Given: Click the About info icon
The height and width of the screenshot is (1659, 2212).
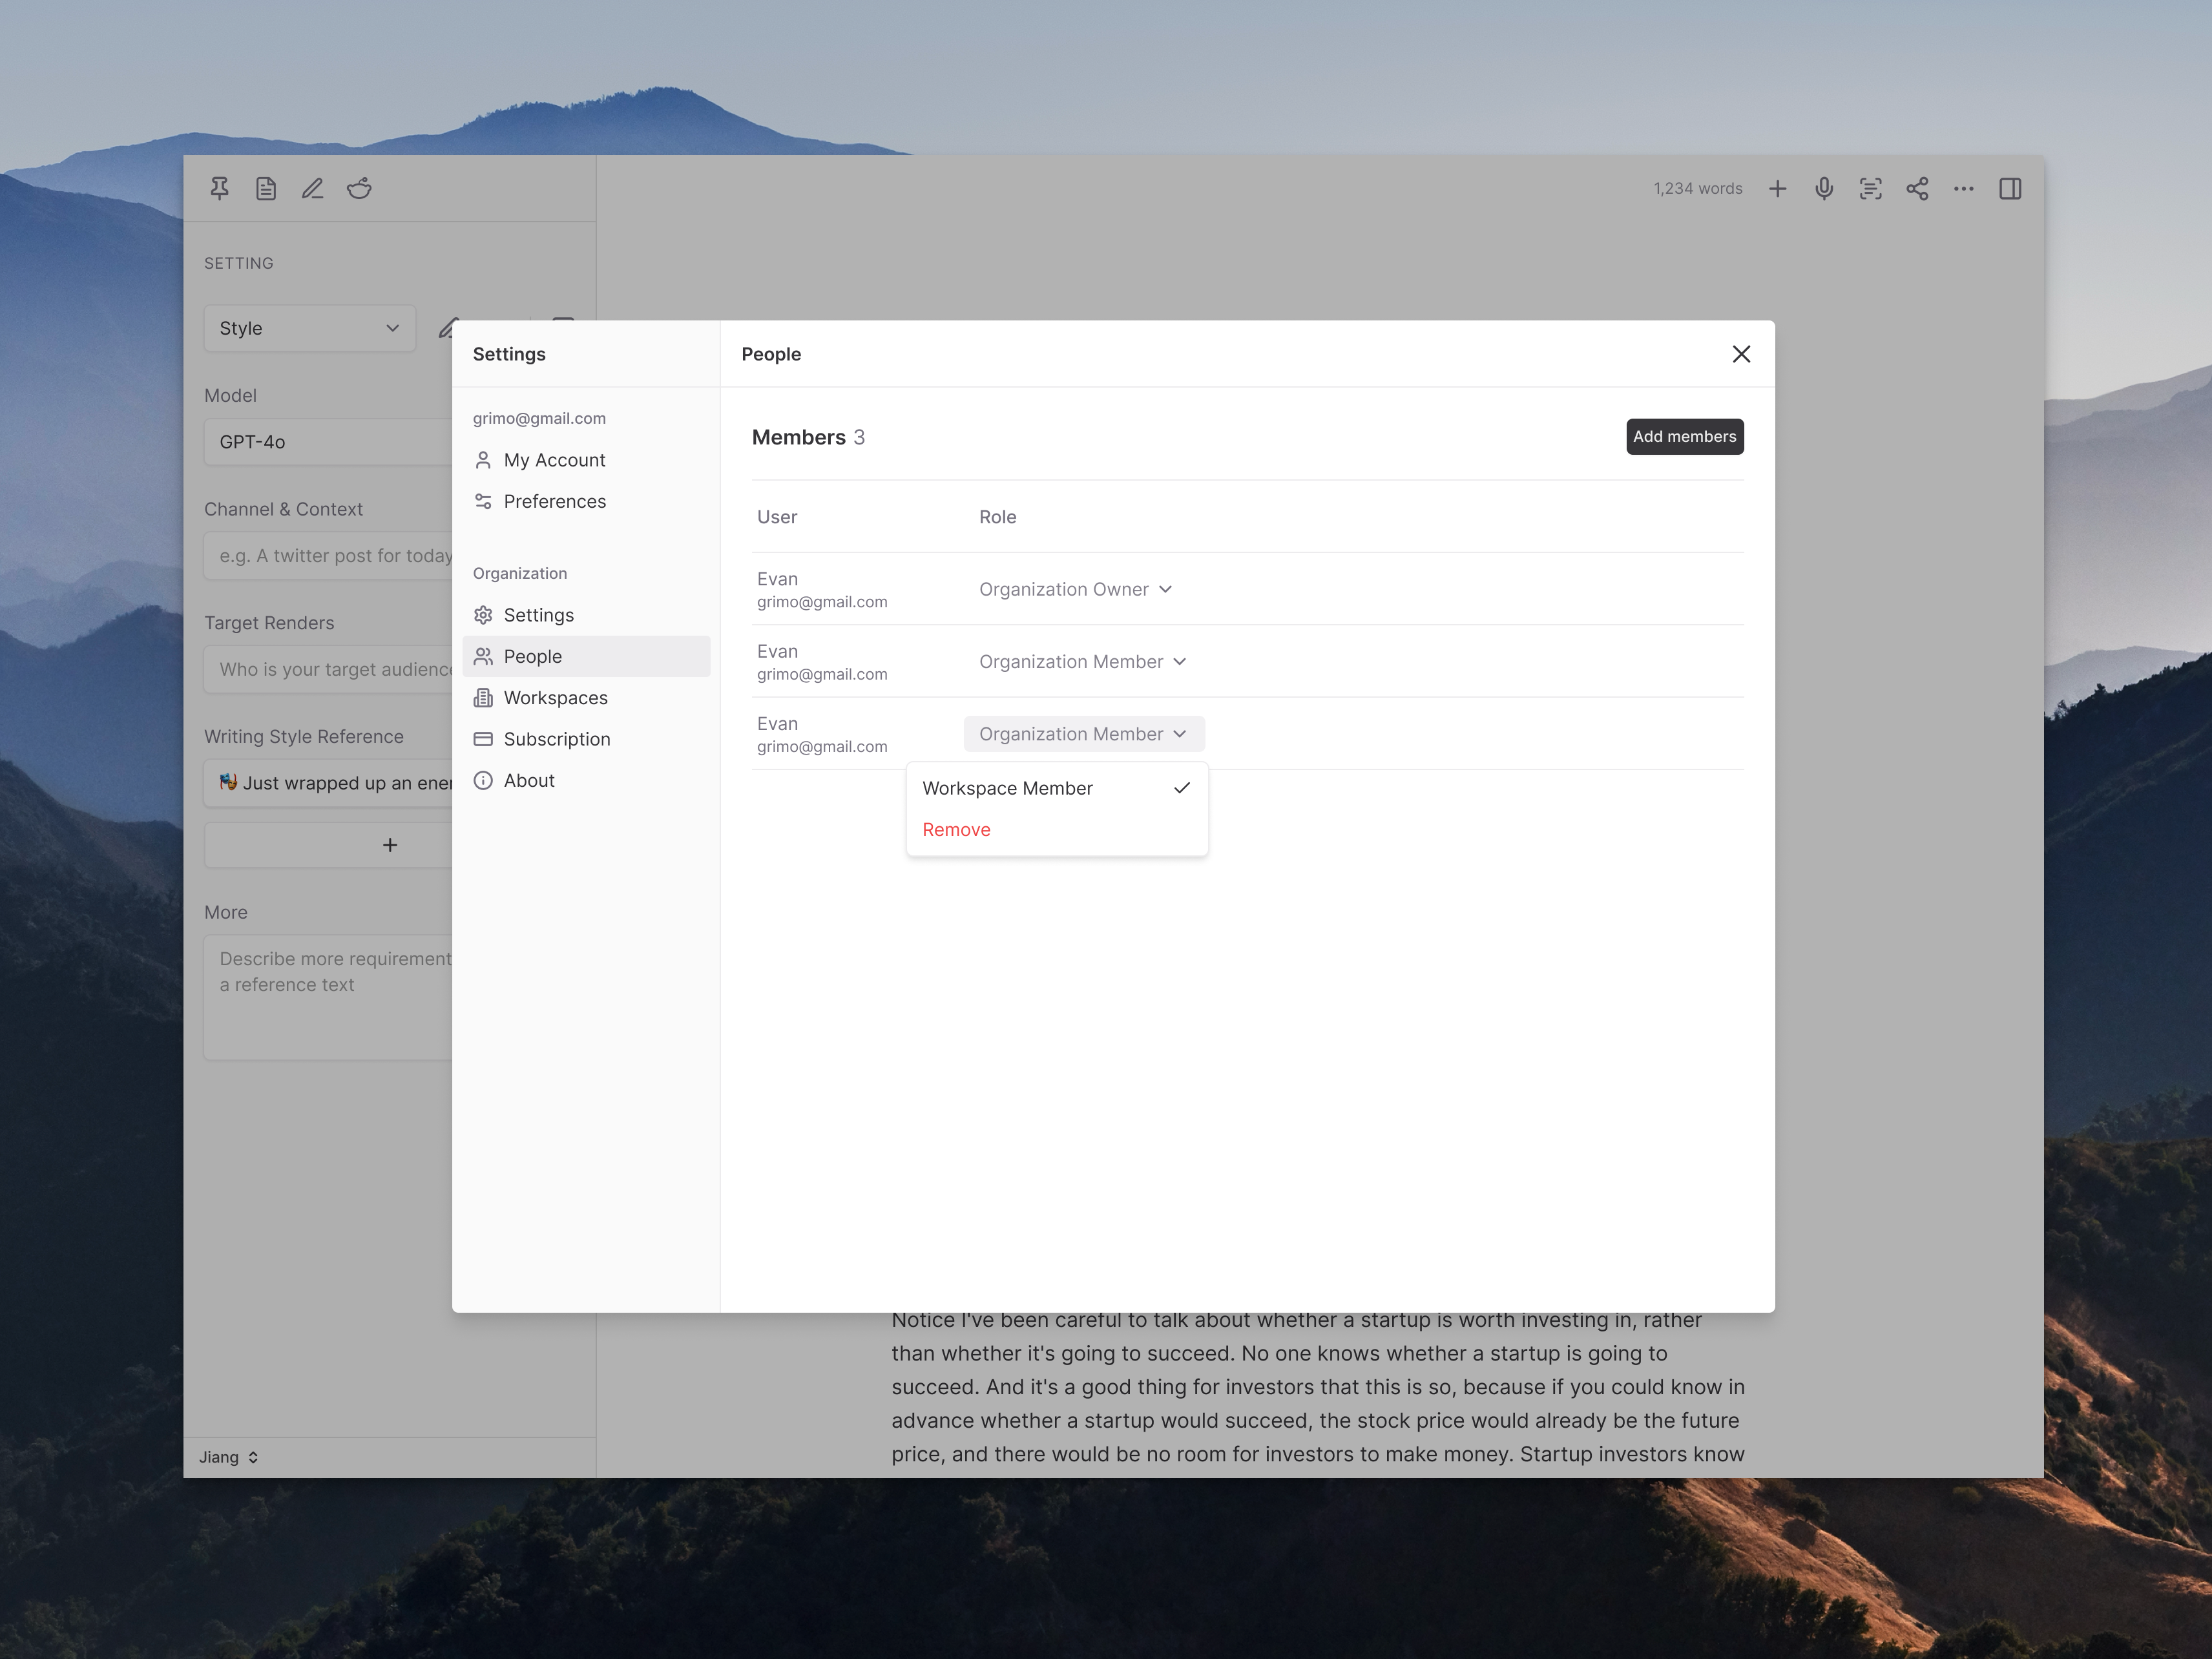Looking at the screenshot, I should [x=483, y=780].
